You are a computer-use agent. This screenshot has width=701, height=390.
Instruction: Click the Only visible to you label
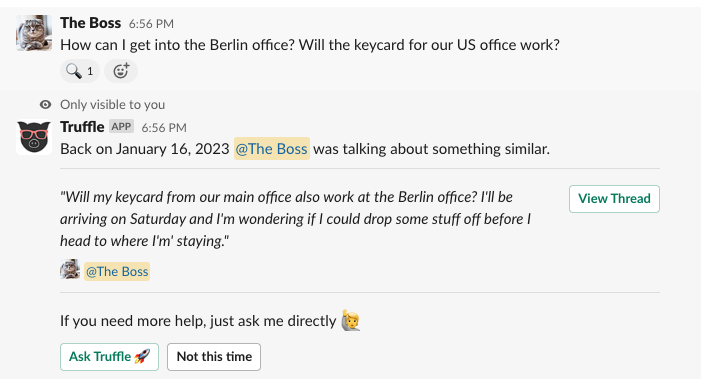[113, 105]
